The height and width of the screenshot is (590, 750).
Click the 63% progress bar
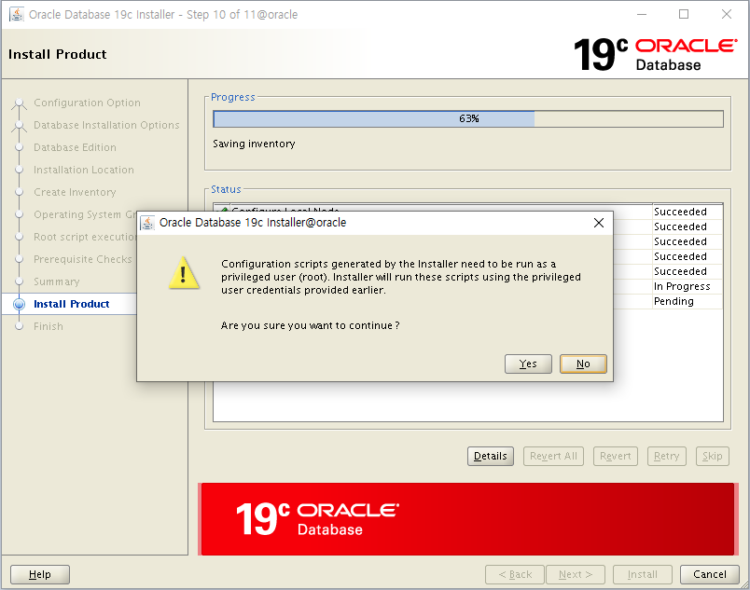pyautogui.click(x=468, y=119)
